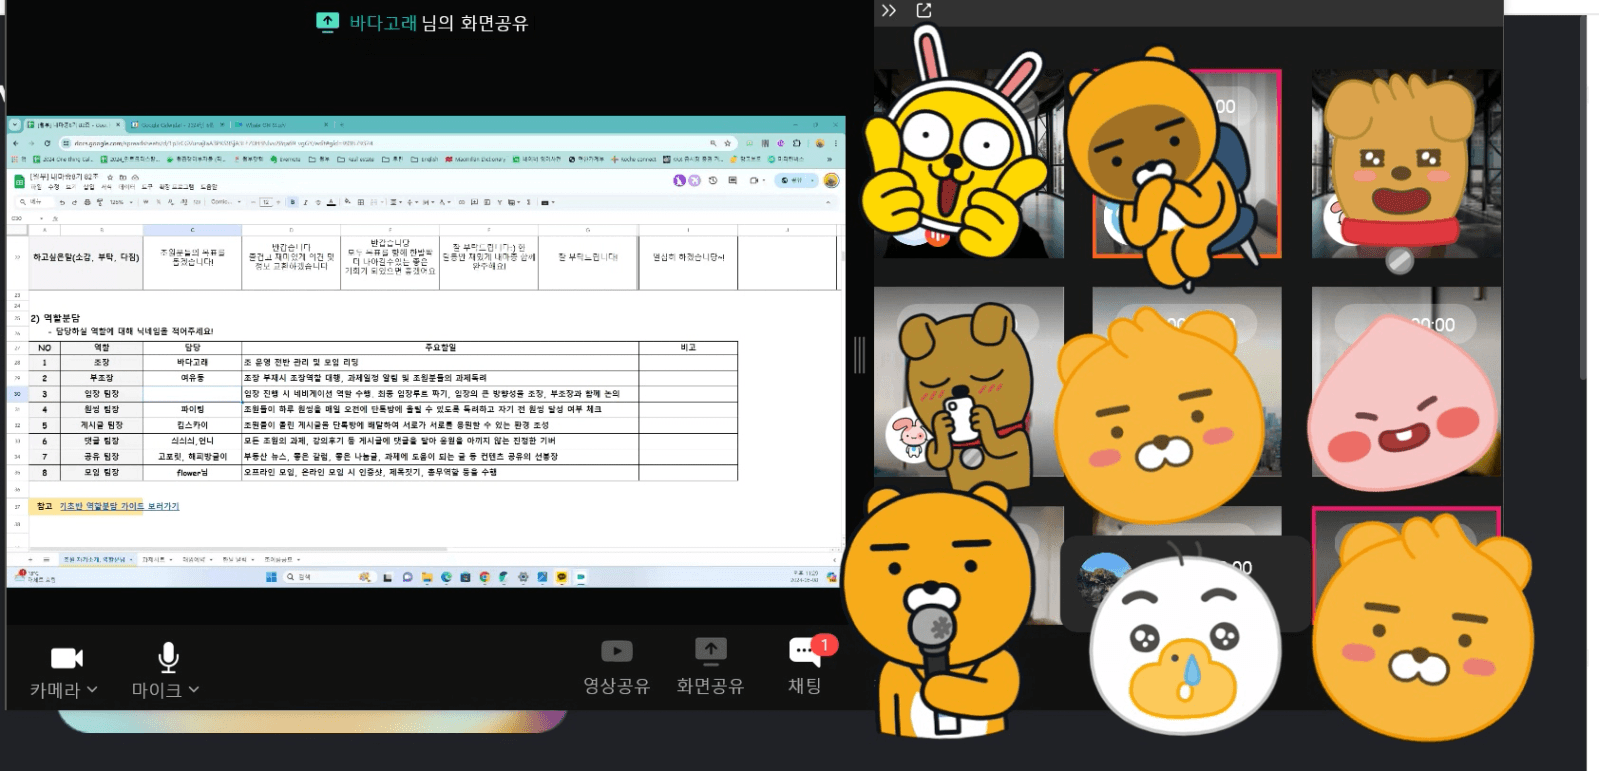Click the Windows Start button in shared taskbar
The height and width of the screenshot is (771, 1599).
(x=271, y=577)
